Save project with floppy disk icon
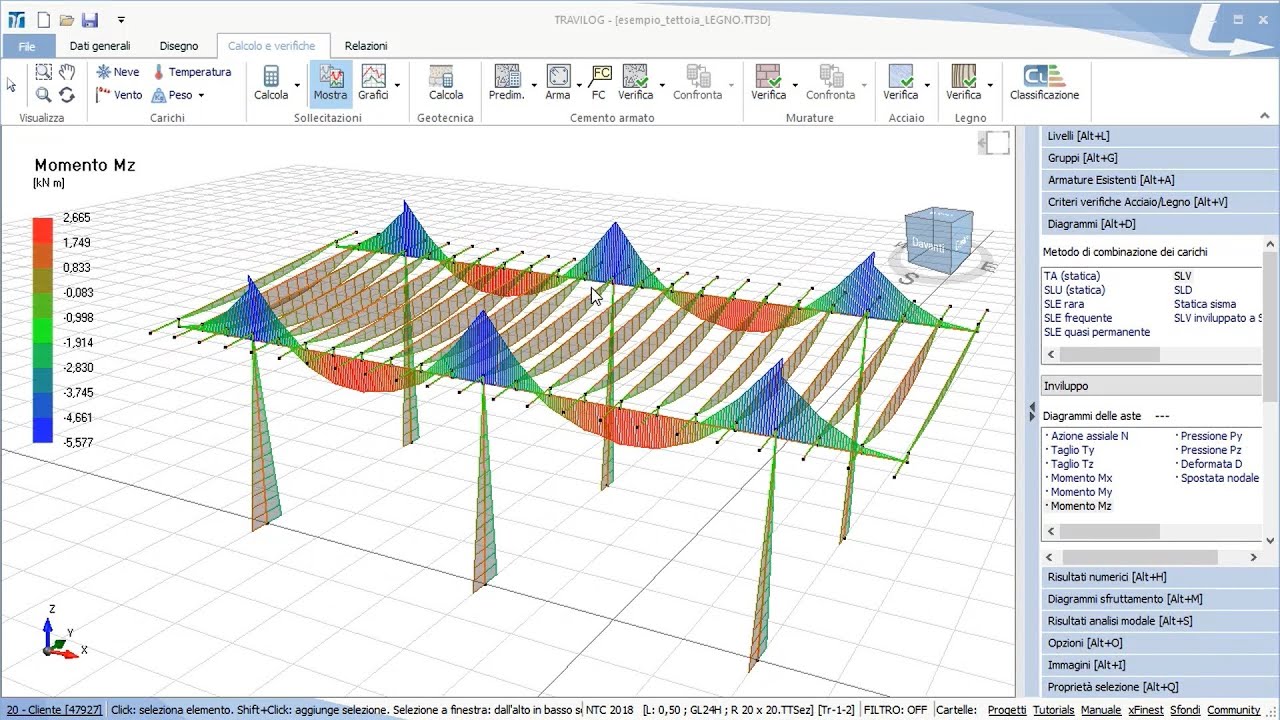This screenshot has height=720, width=1280. (89, 20)
